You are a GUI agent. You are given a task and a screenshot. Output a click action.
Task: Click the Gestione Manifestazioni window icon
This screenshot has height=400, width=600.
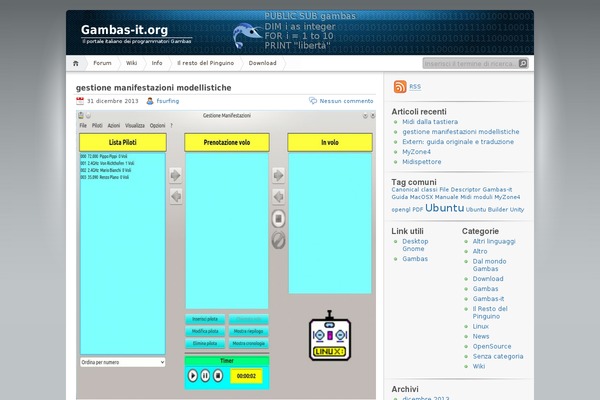(x=81, y=116)
